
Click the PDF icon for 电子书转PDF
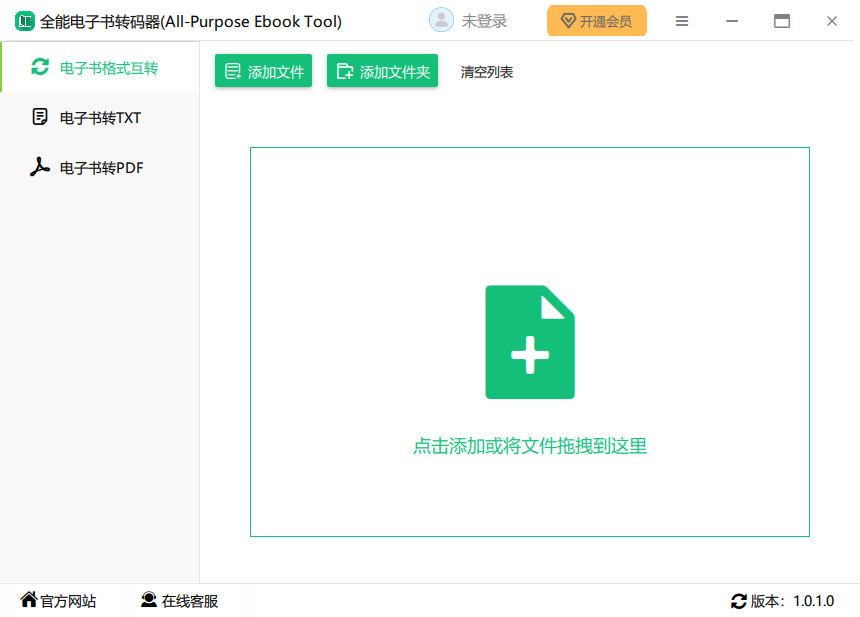[x=40, y=167]
